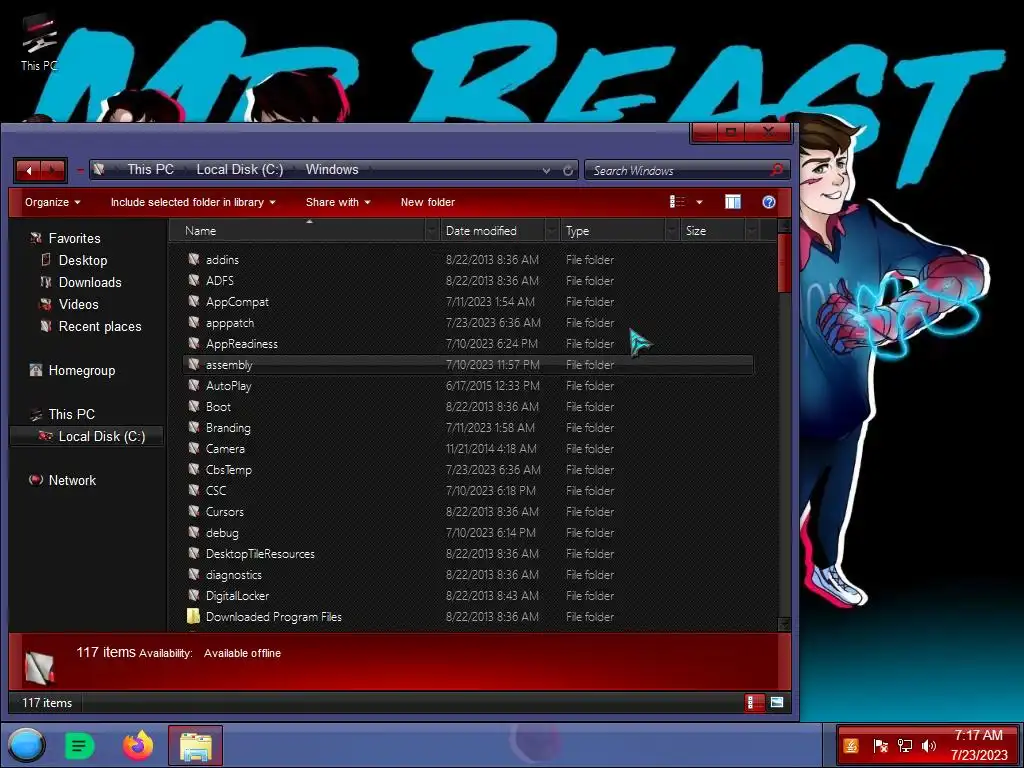Click the Network sidebar icon
The width and height of the screenshot is (1024, 768).
point(36,480)
